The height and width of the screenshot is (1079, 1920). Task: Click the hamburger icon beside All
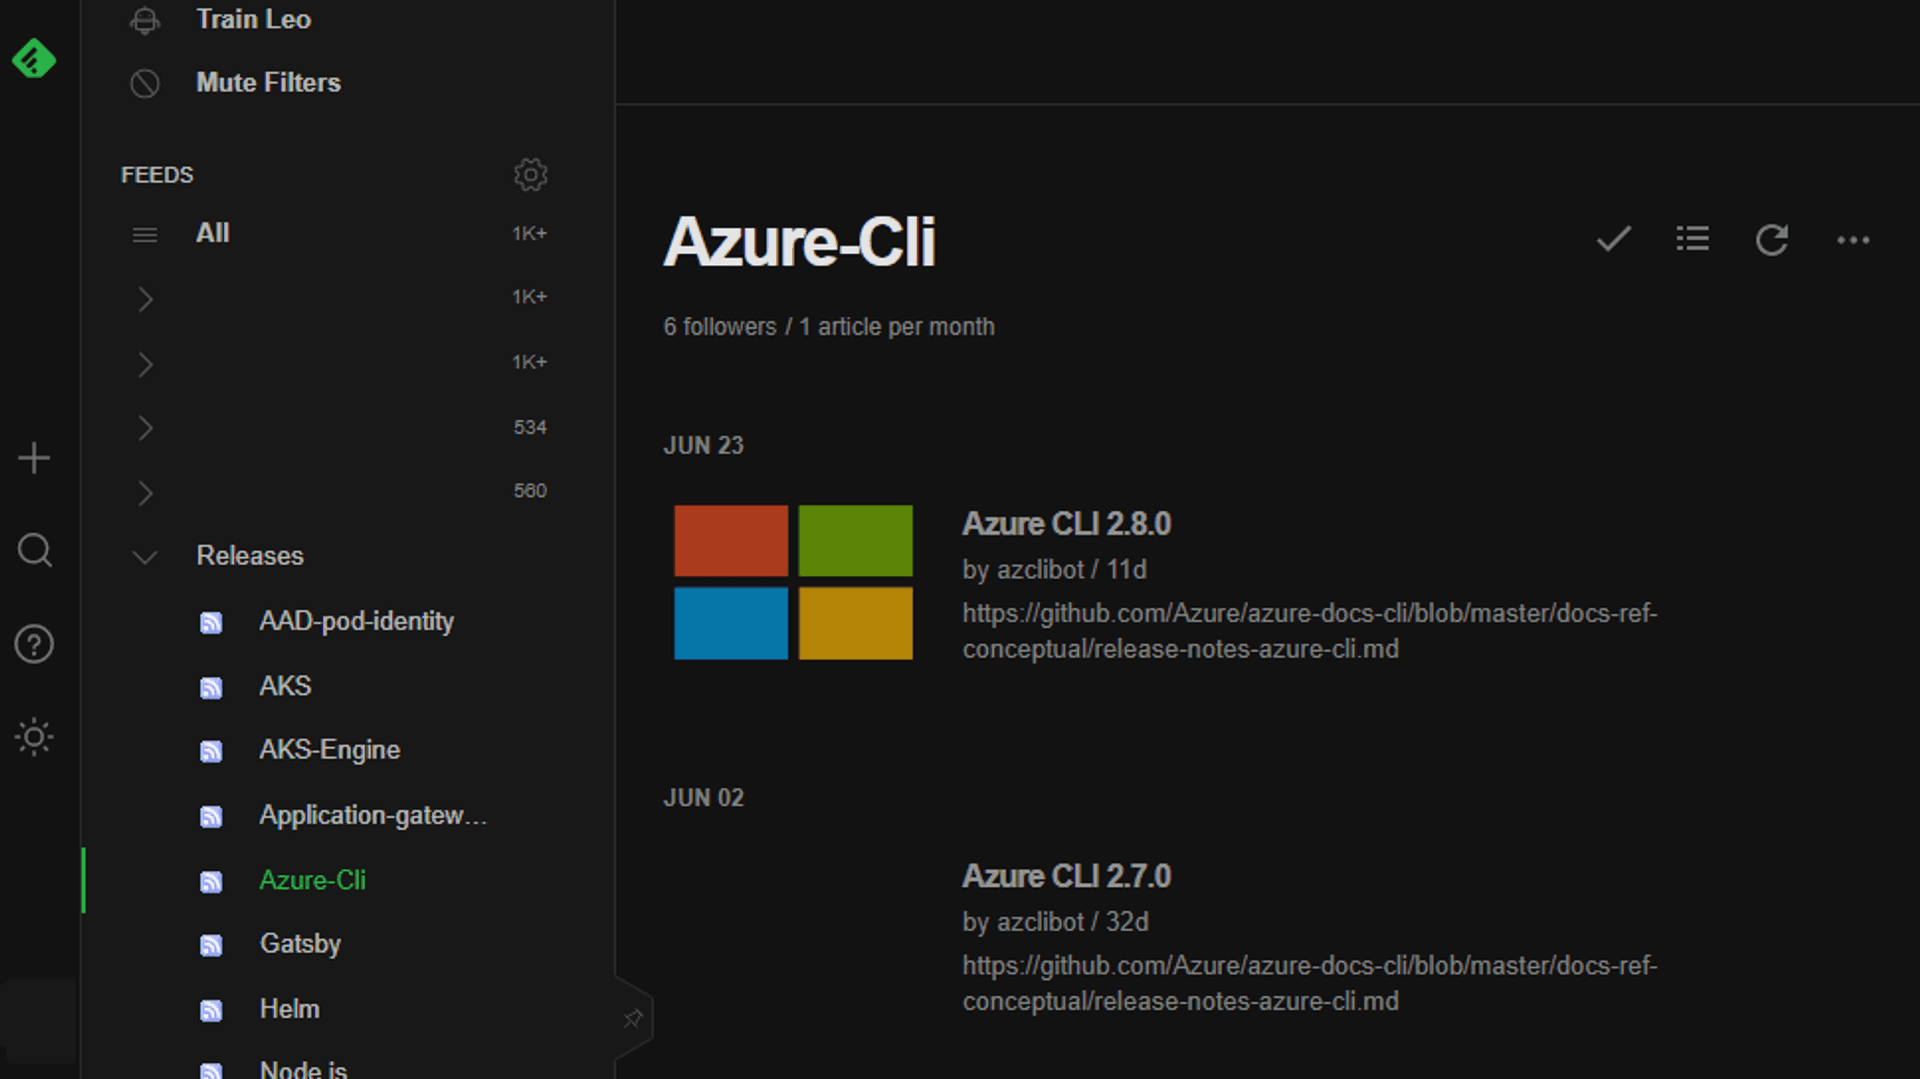[x=145, y=234]
